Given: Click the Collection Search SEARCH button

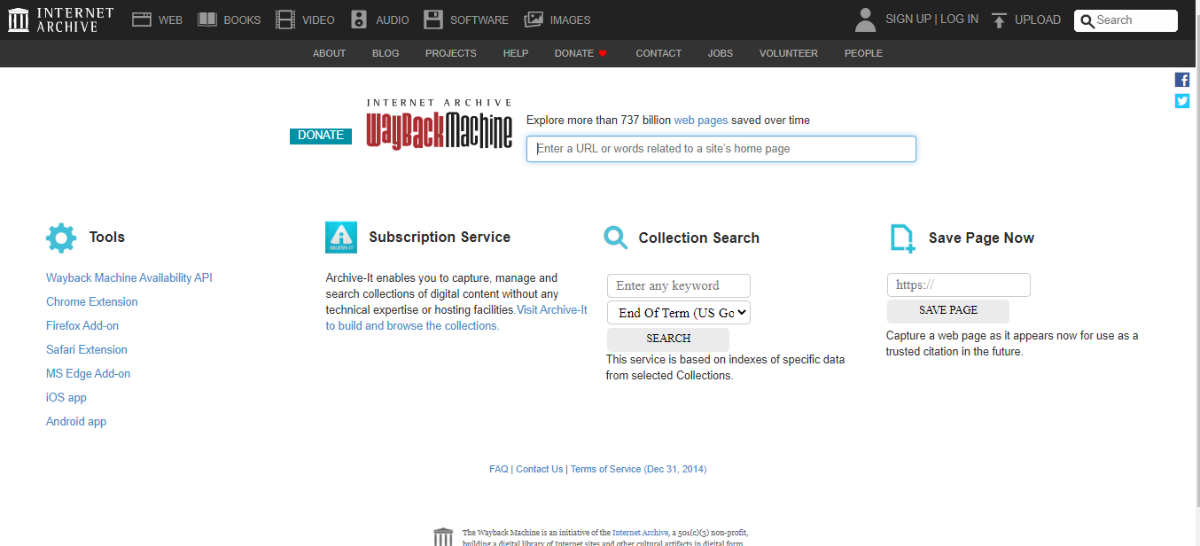Looking at the screenshot, I should tap(668, 339).
